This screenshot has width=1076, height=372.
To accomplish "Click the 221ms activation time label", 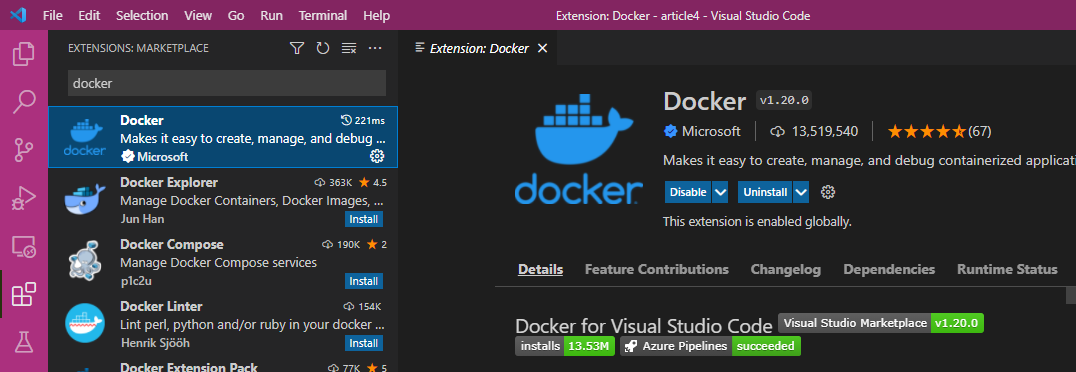I will click(x=363, y=121).
